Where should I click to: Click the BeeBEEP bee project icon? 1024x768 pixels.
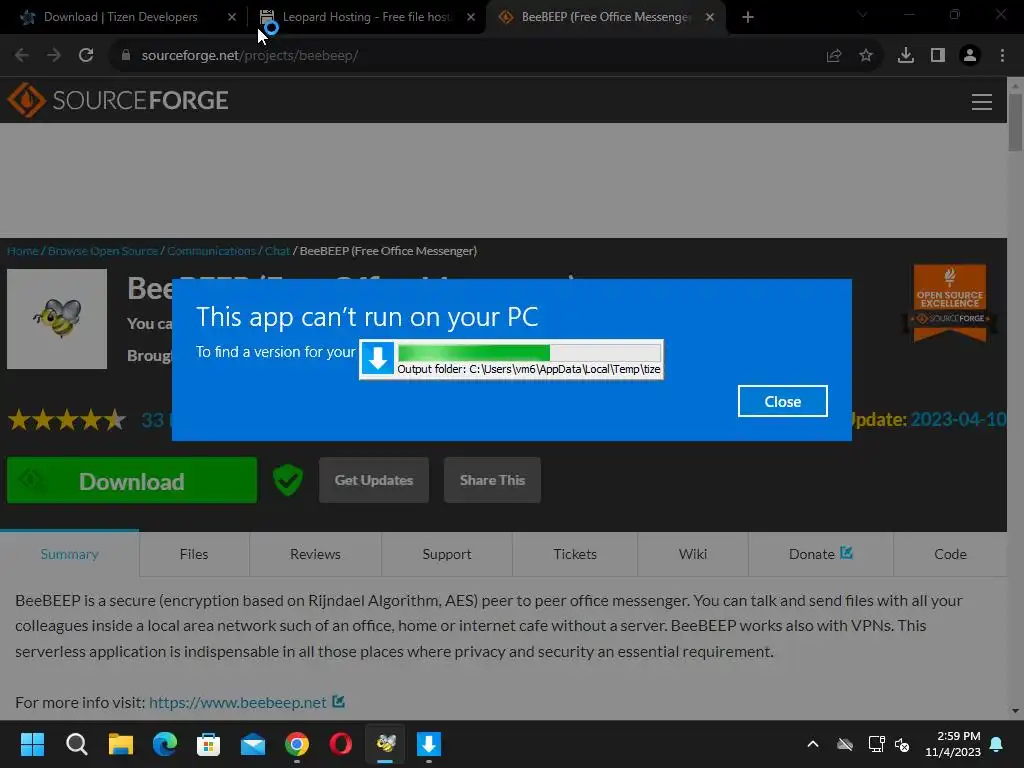point(57,319)
